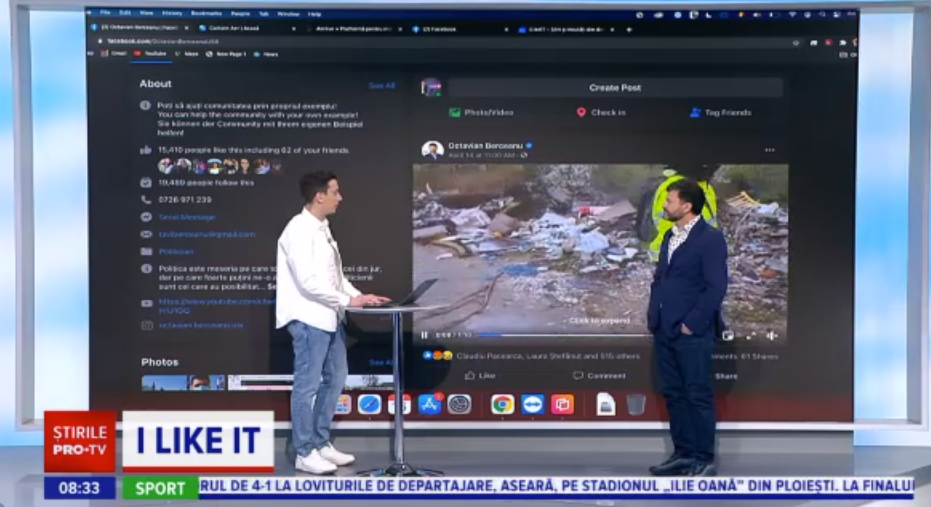
Task: Choose Tag Friends option
Action: click(x=720, y=113)
